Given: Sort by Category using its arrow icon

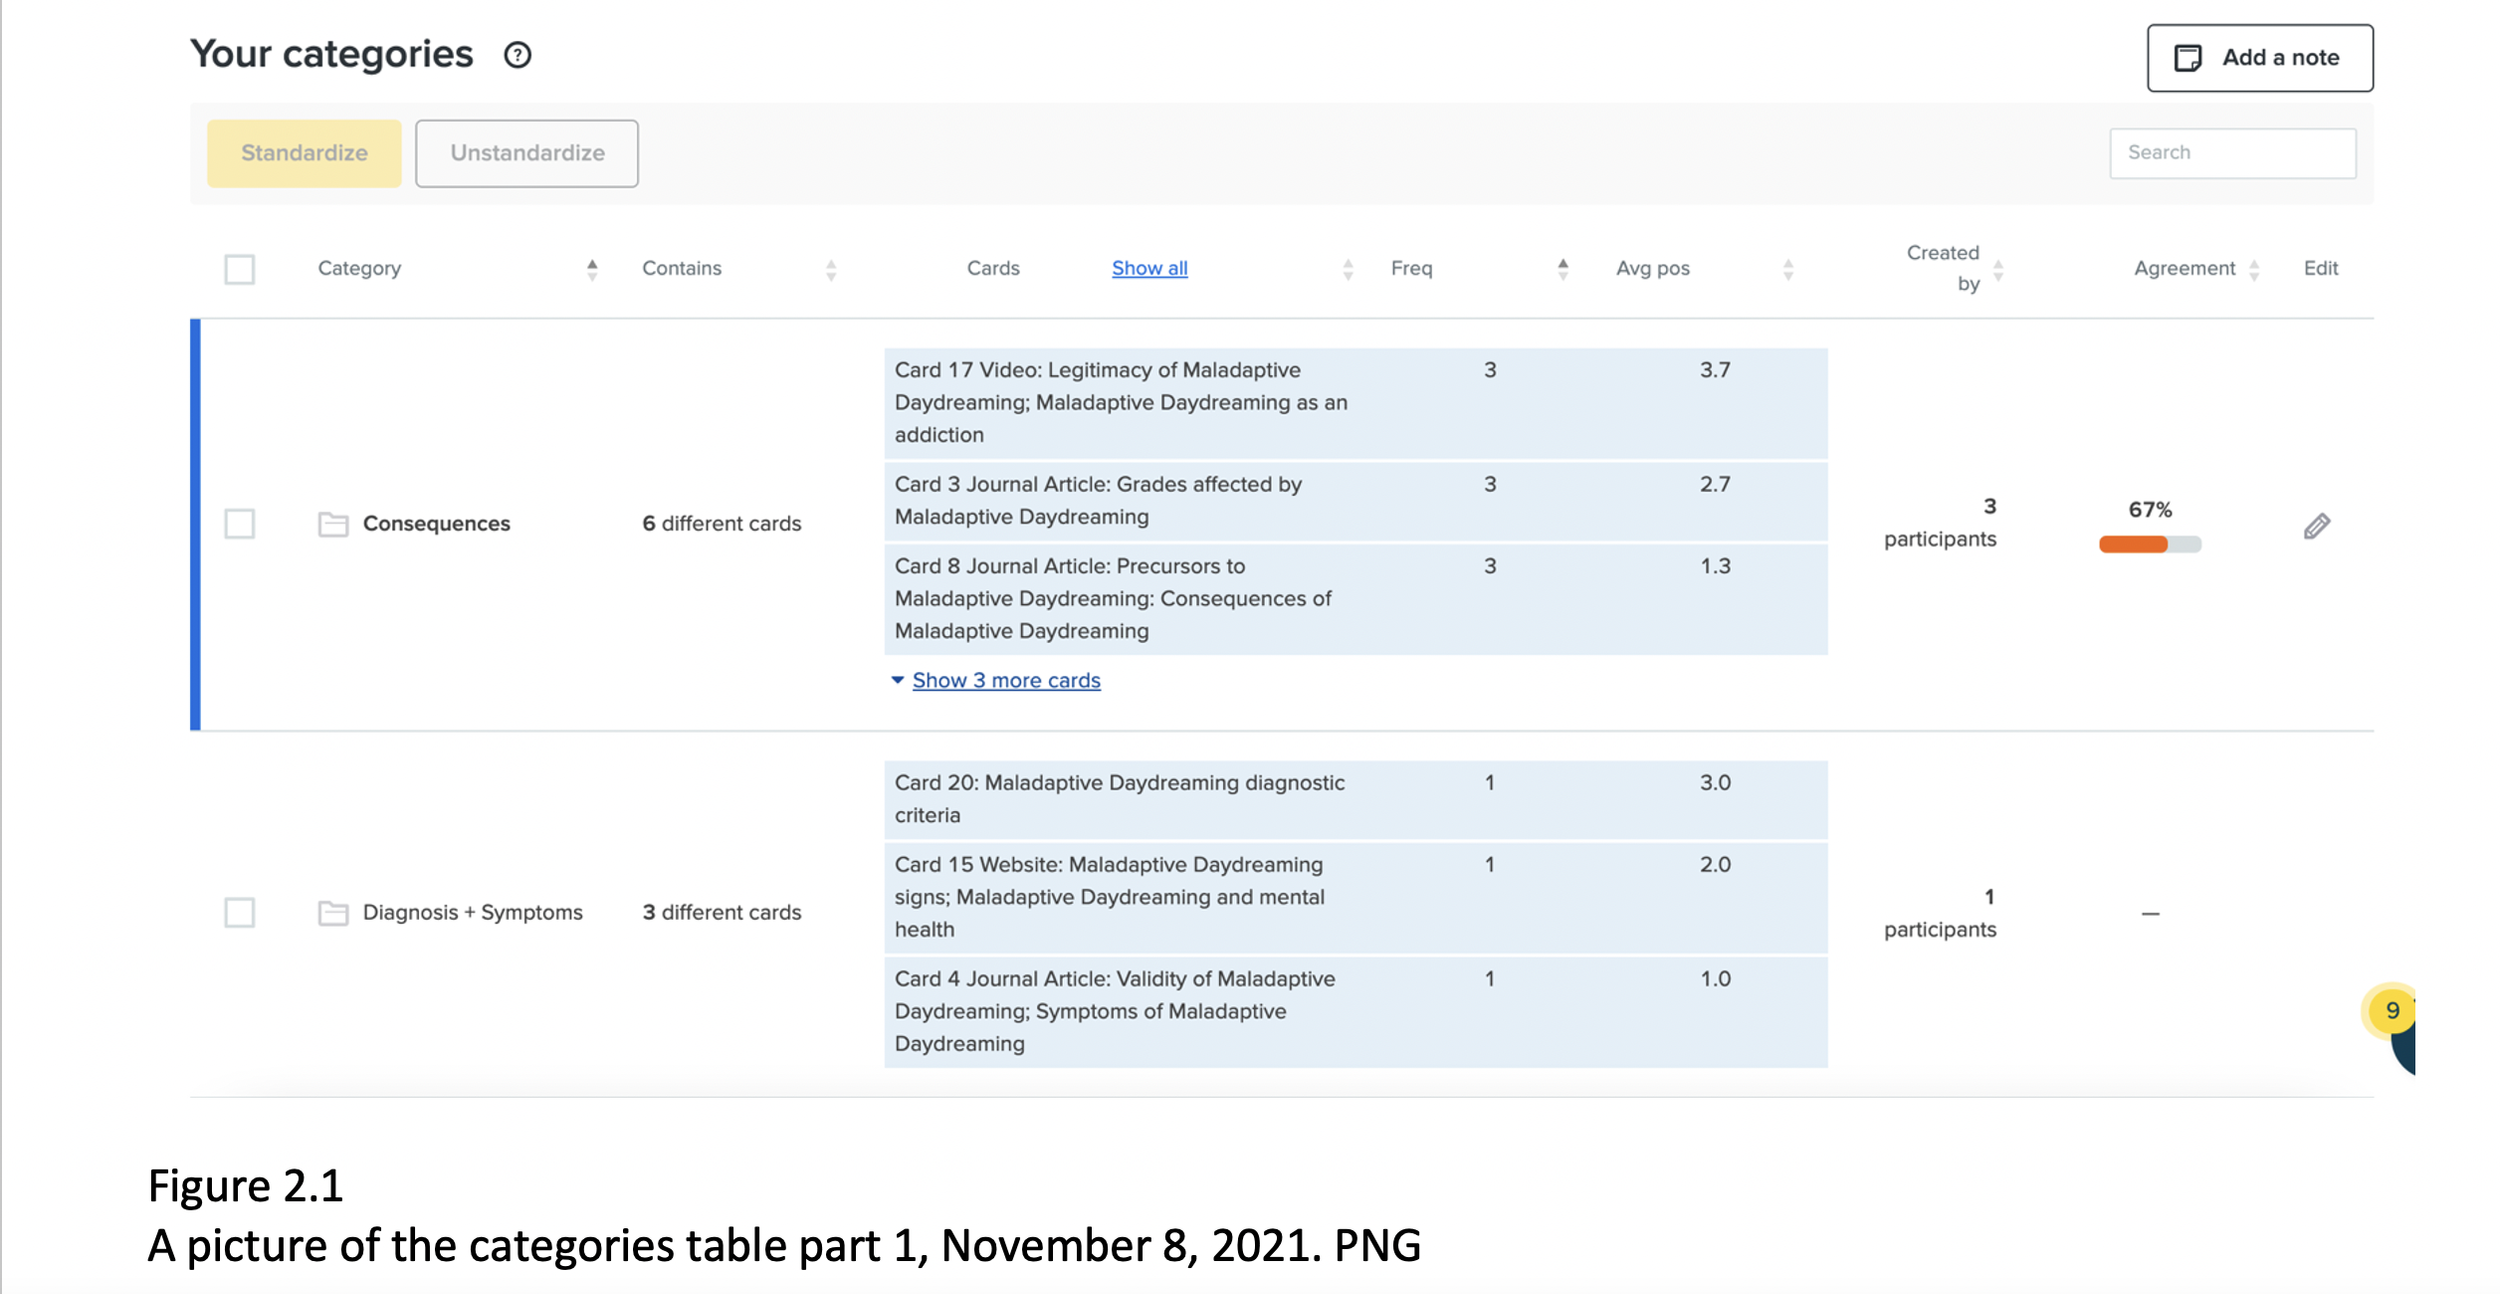Looking at the screenshot, I should click(592, 269).
